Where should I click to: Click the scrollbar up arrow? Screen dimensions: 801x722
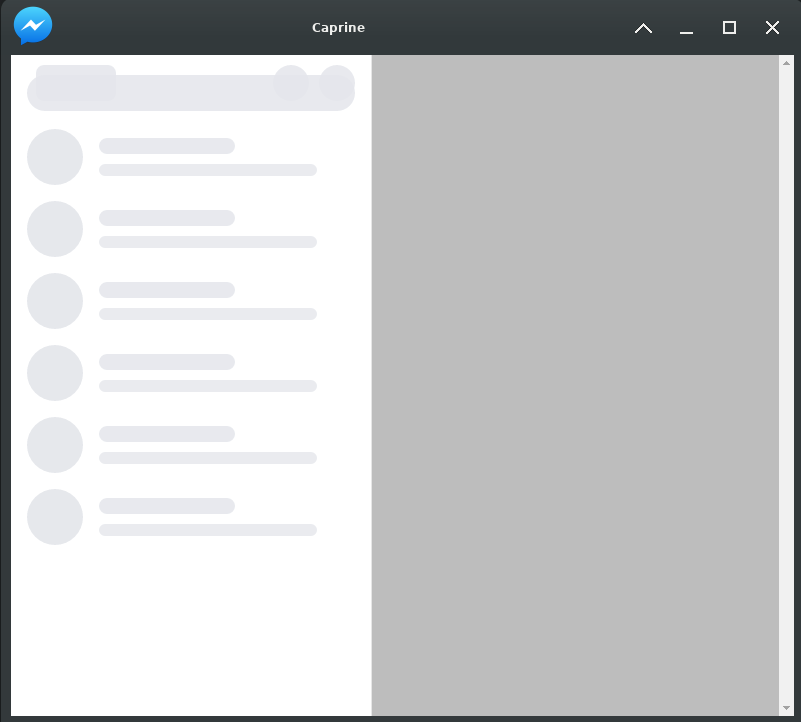784,63
